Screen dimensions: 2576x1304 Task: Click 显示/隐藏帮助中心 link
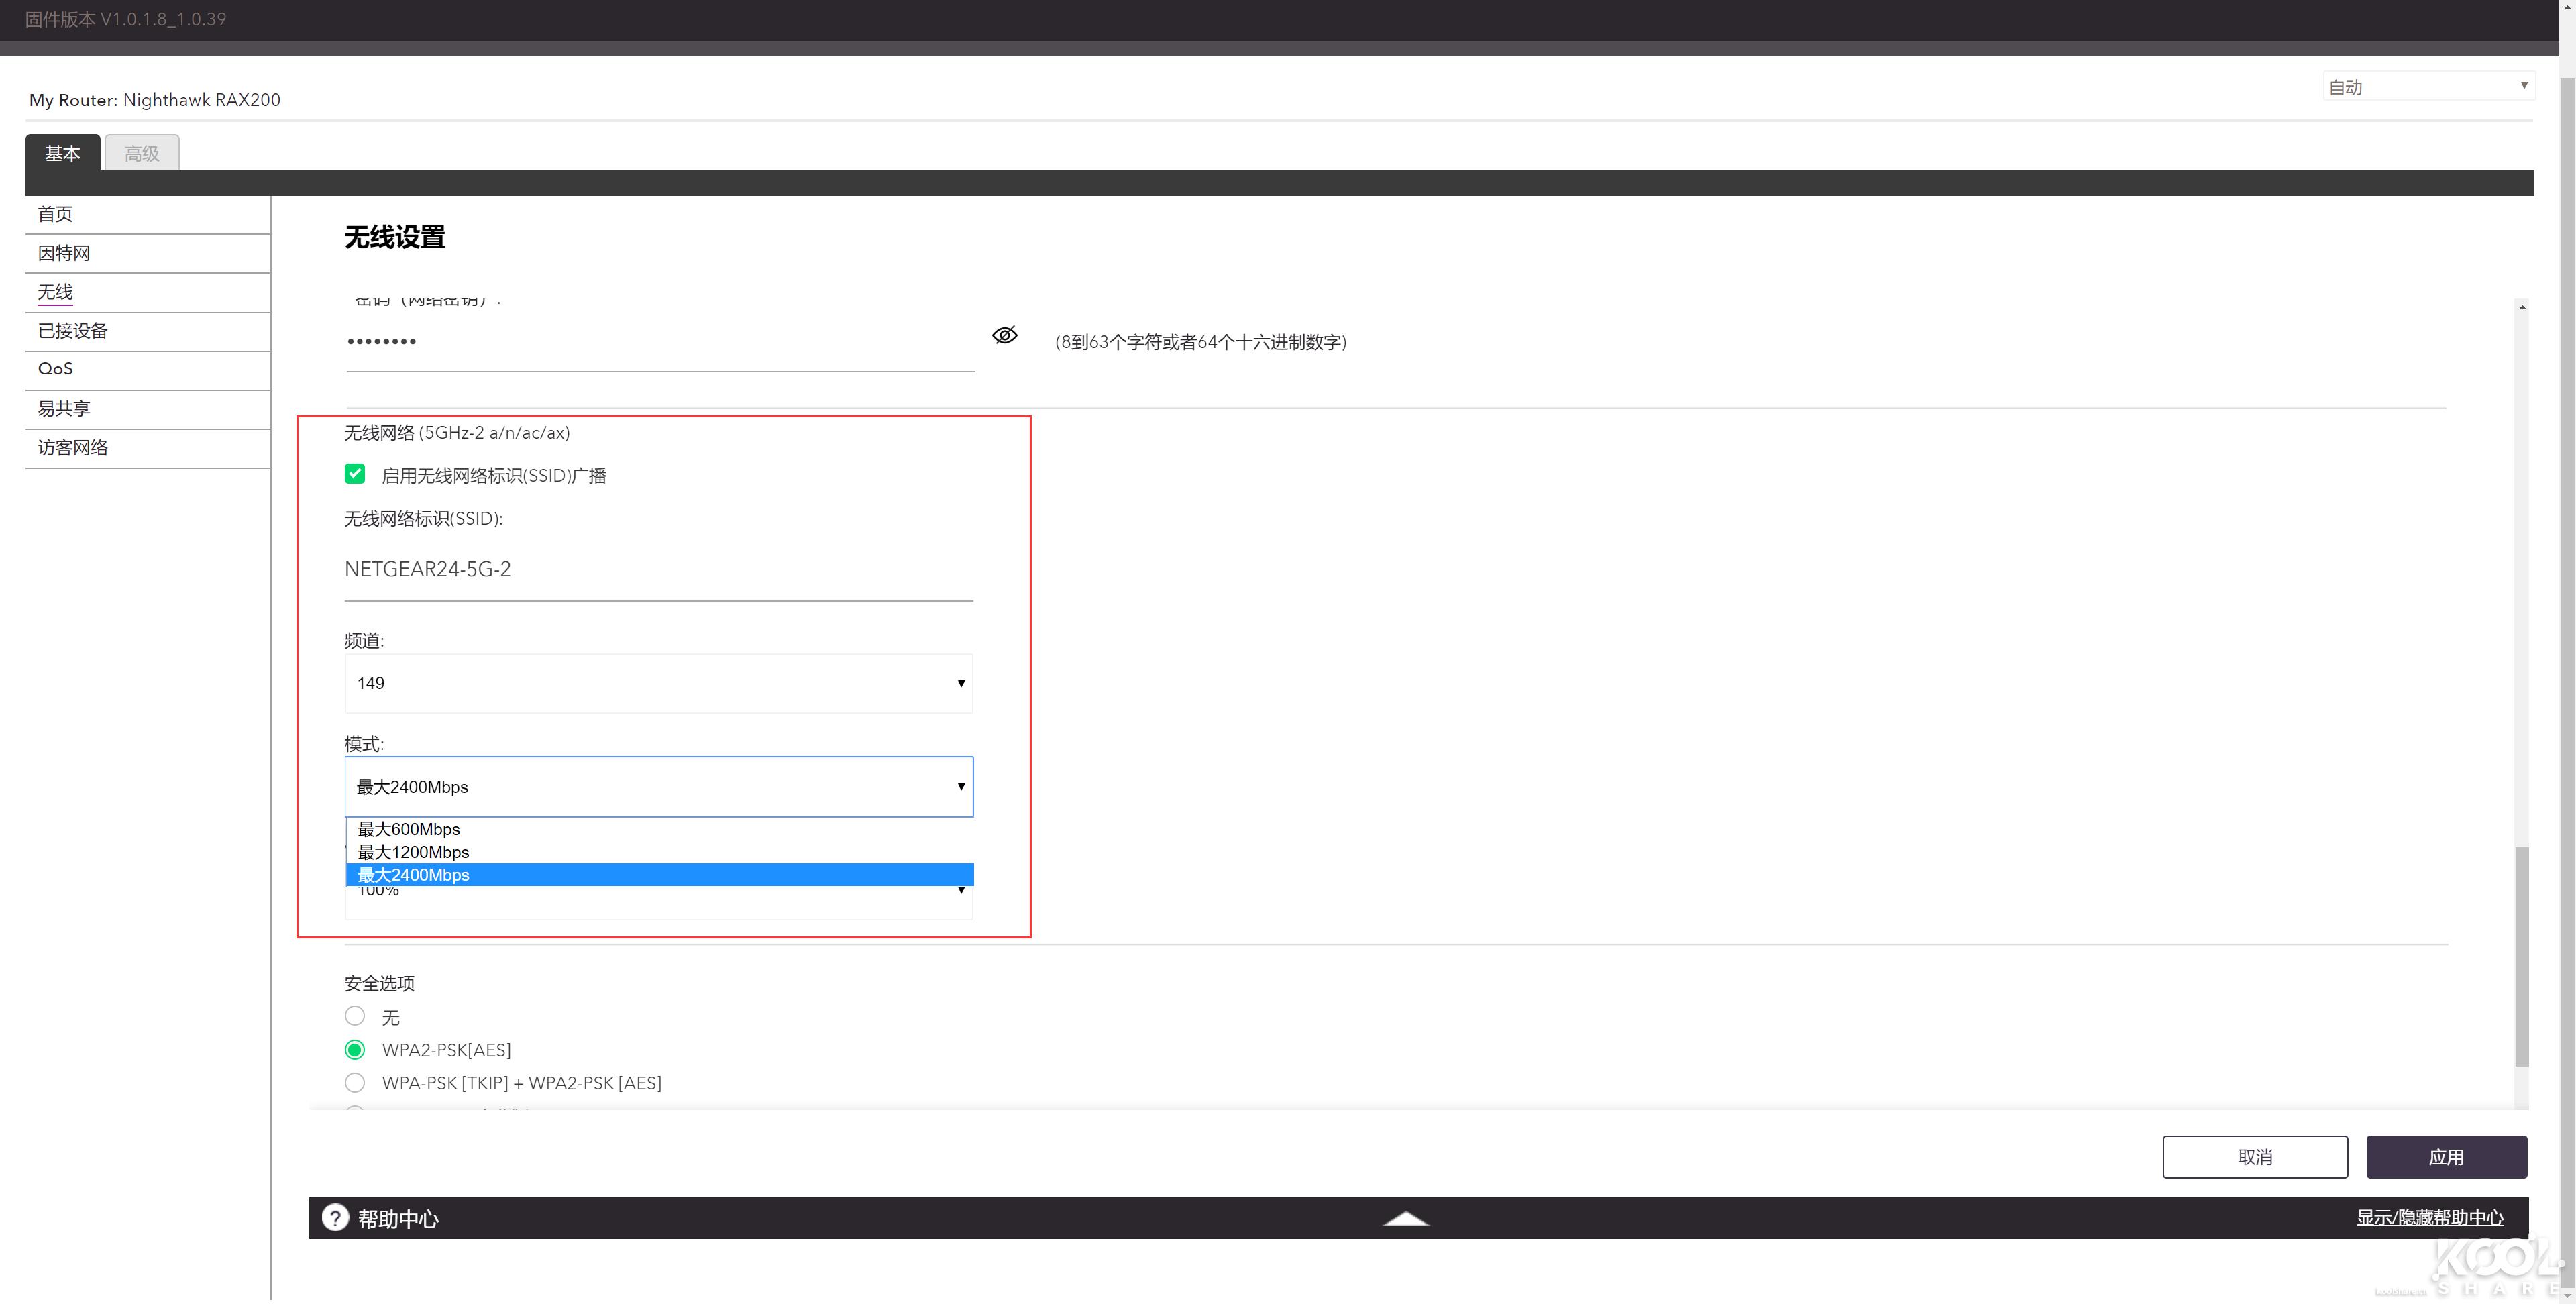[x=2429, y=1217]
